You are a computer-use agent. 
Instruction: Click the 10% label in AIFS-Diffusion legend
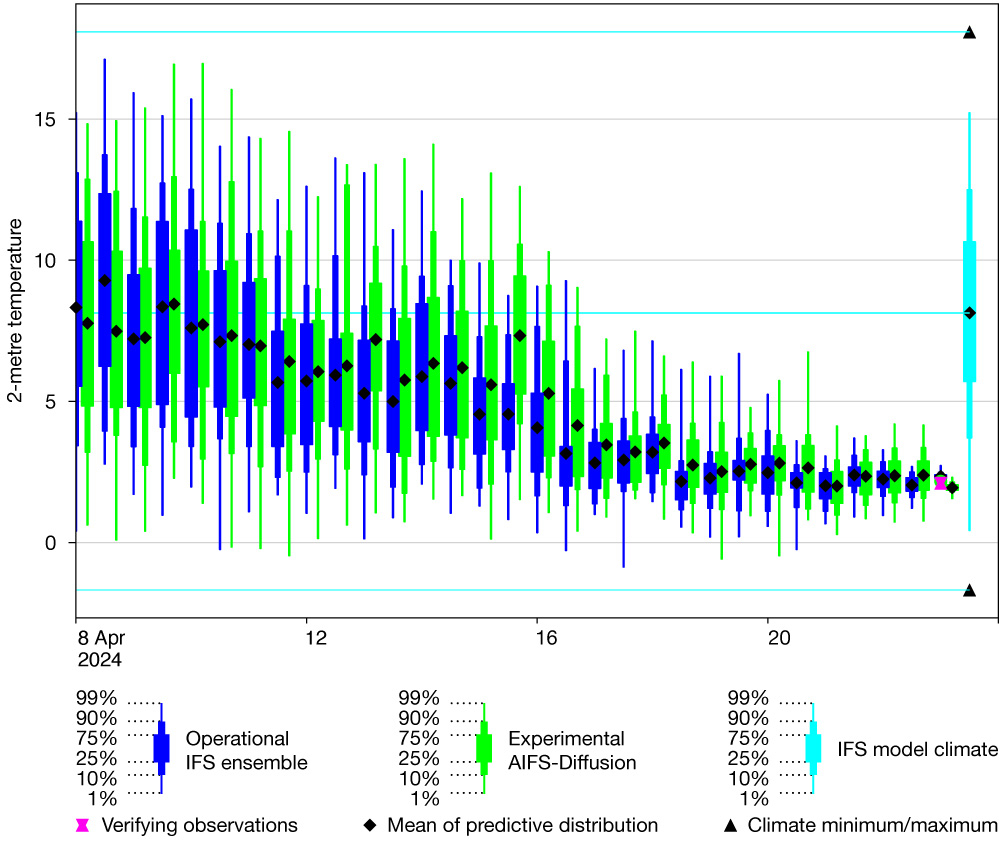click(x=419, y=779)
